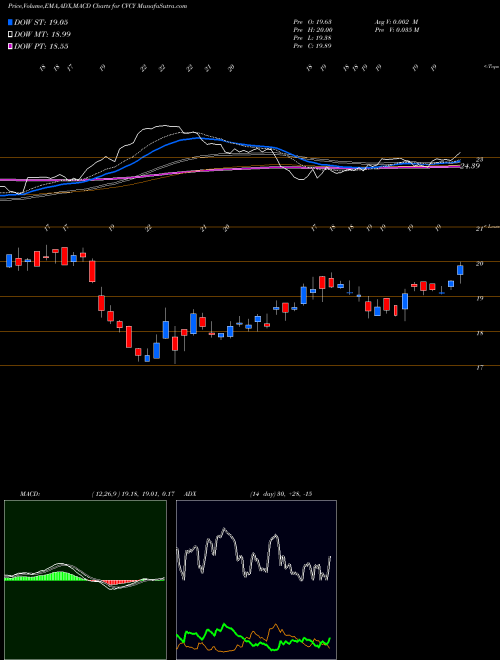500x660 pixels.
Task: Click the ADX values '(14 day) 30, +28, -15'
Action: pos(281,494)
